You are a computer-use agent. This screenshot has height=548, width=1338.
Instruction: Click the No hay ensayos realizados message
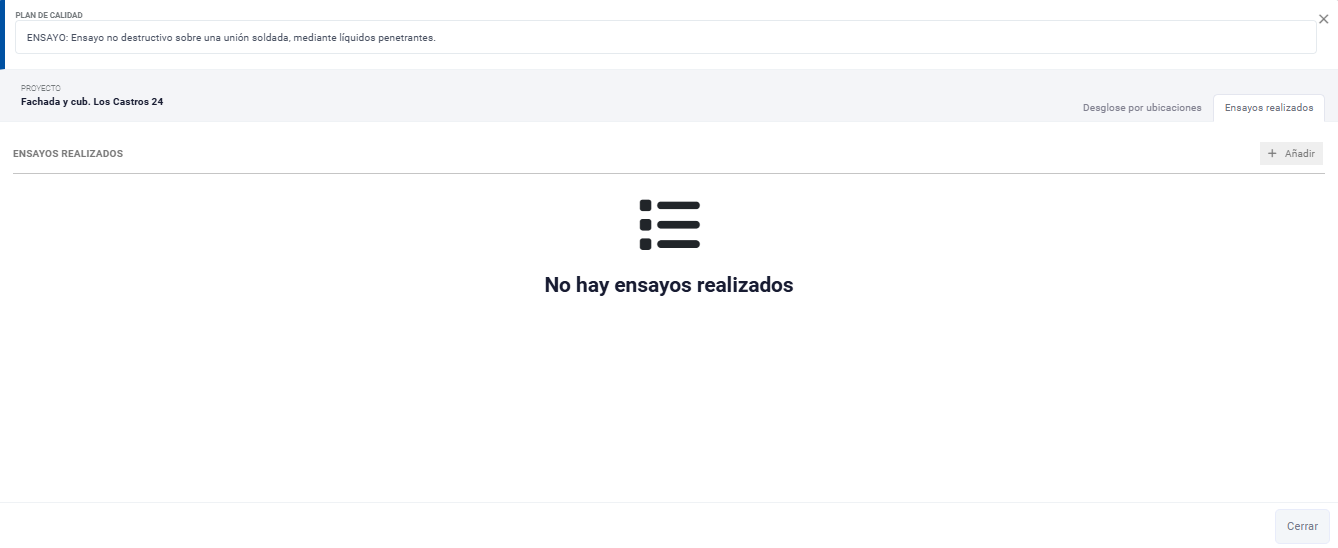pyautogui.click(x=668, y=285)
